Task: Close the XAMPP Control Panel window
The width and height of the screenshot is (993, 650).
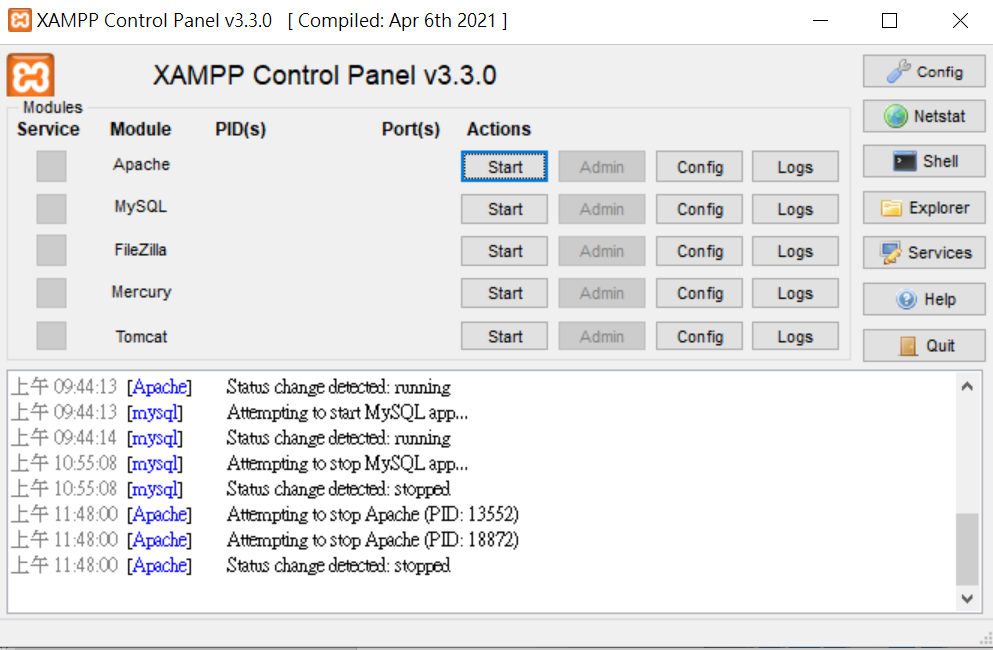Action: tap(960, 20)
